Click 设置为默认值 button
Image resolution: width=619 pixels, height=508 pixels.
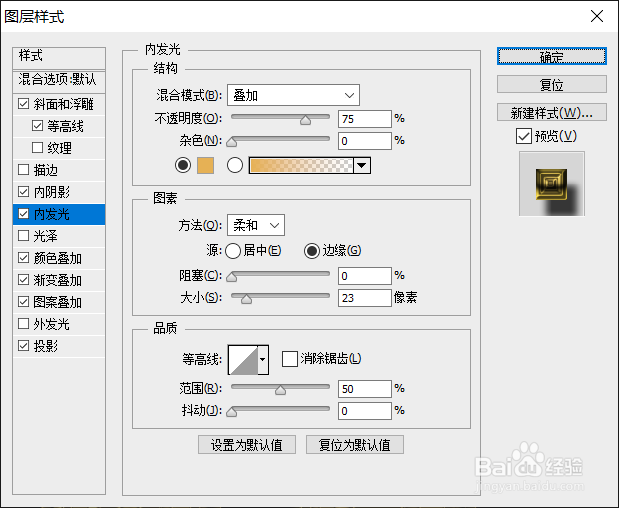point(247,445)
